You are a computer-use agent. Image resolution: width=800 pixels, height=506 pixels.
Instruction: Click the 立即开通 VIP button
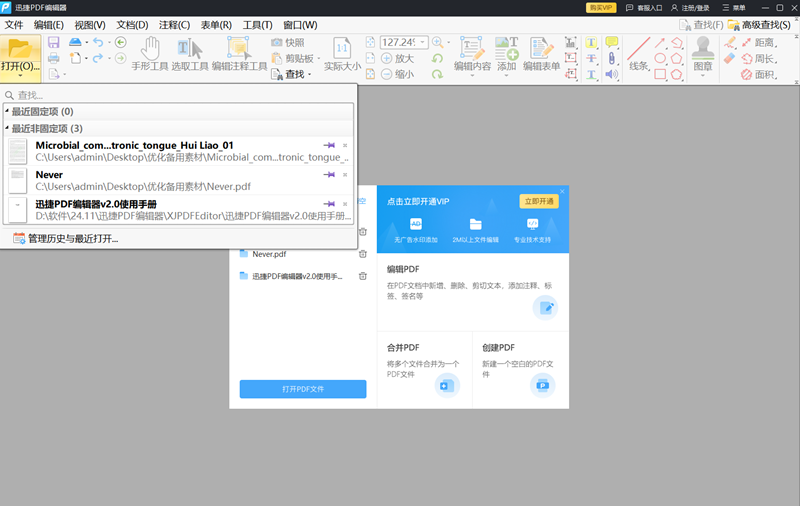(x=539, y=201)
